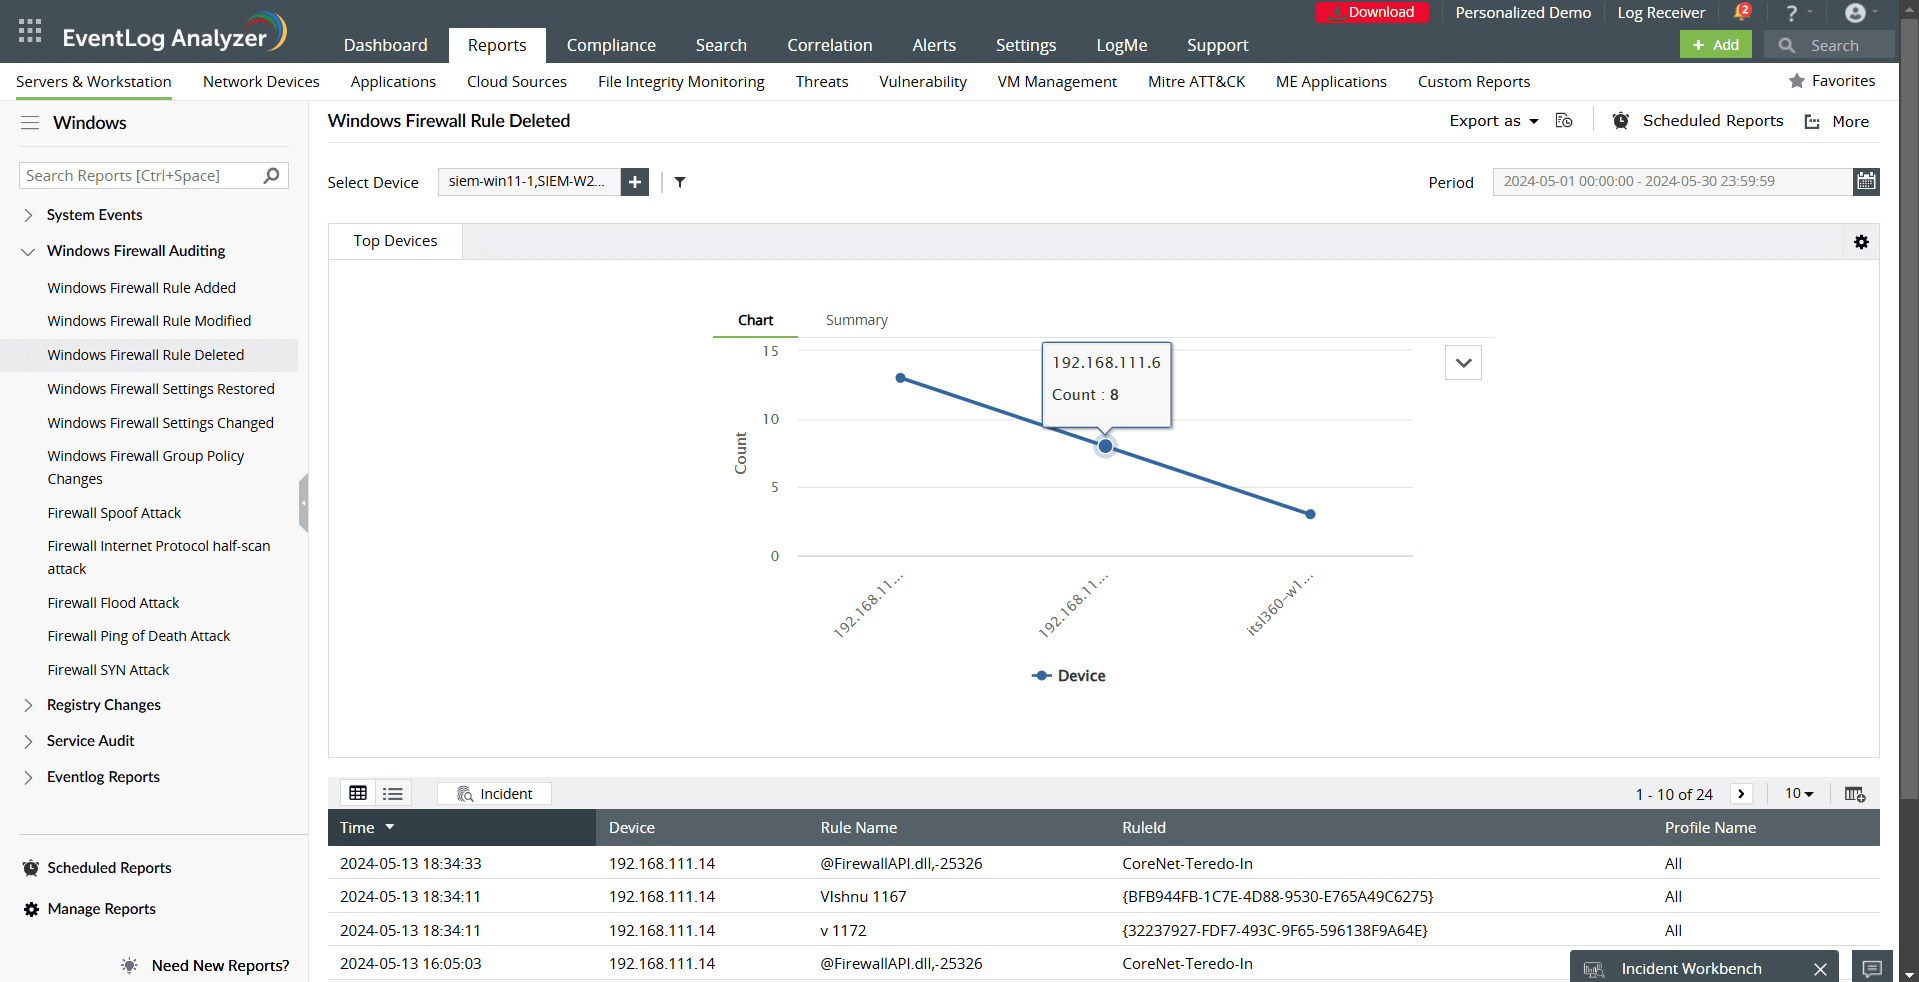Switch to the Summary tab on the chart
The image size is (1919, 982).
coord(856,320)
